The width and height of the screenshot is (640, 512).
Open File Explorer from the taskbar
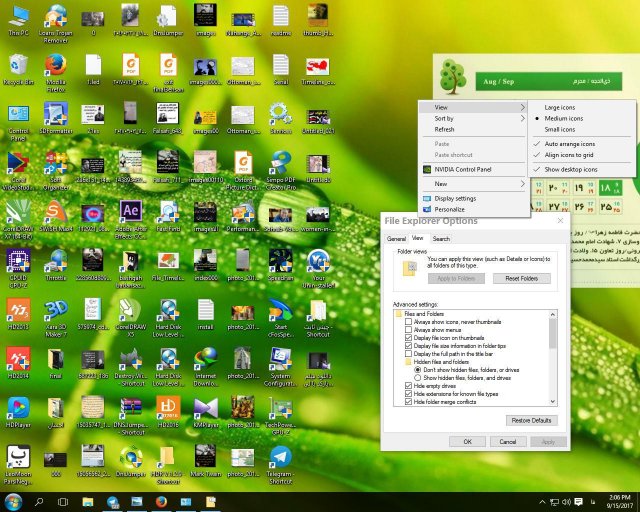click(x=88, y=501)
